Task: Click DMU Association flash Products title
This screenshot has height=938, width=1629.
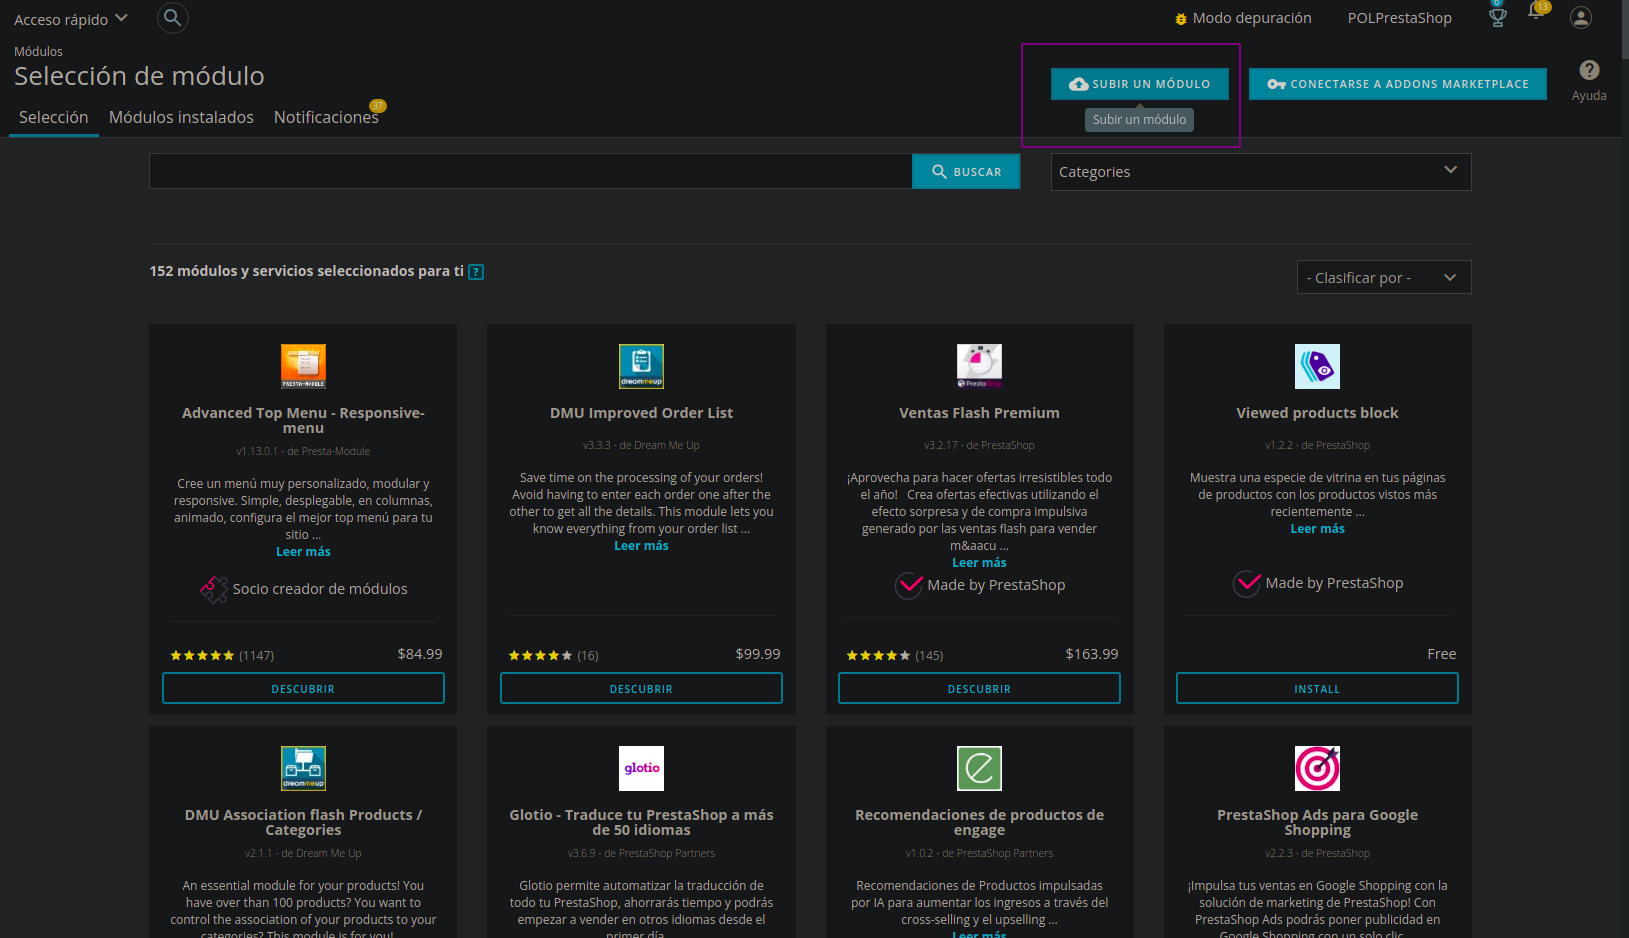Action: point(303,822)
